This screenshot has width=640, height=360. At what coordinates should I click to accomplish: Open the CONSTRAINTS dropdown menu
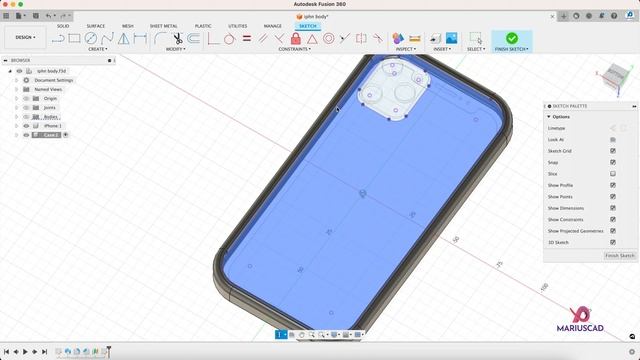pyautogui.click(x=295, y=49)
